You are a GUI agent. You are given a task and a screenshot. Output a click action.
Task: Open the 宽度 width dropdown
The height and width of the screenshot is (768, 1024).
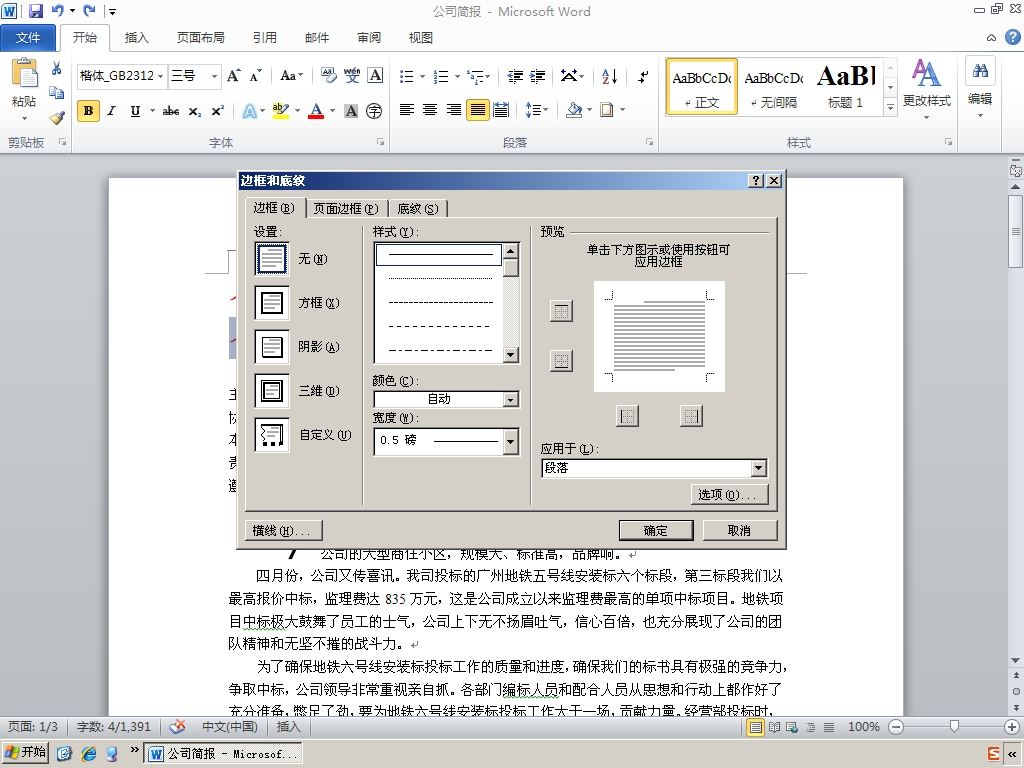[x=511, y=441]
